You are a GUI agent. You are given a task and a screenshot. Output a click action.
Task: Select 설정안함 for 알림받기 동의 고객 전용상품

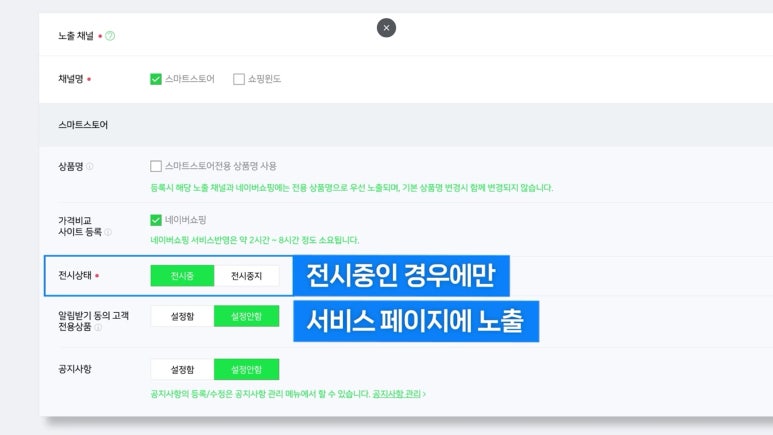tap(246, 316)
